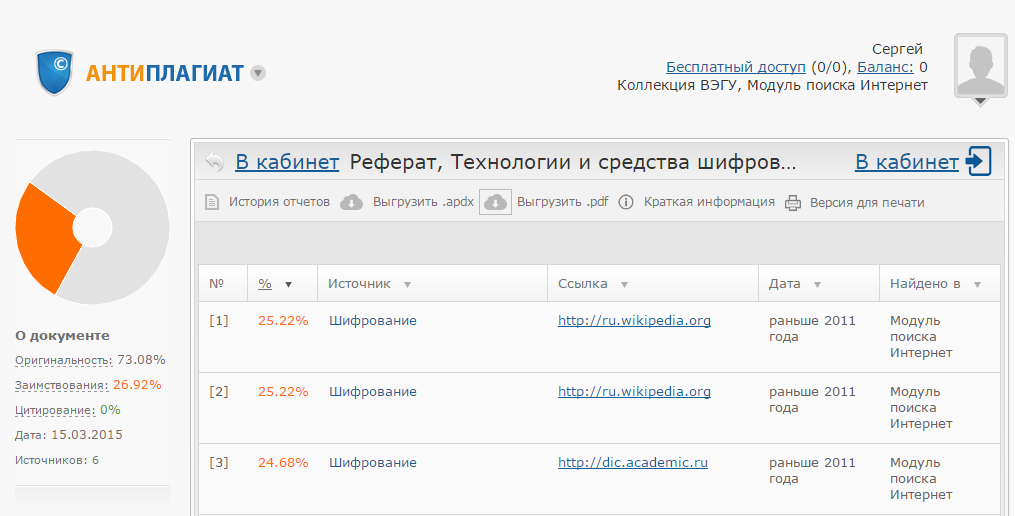The height and width of the screenshot is (516, 1015).
Task: Click the info icon for Краткая информация
Action: tap(626, 203)
